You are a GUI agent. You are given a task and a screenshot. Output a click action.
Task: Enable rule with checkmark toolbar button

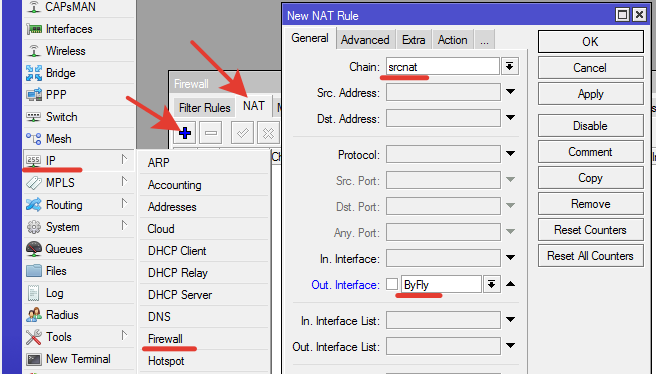242,133
